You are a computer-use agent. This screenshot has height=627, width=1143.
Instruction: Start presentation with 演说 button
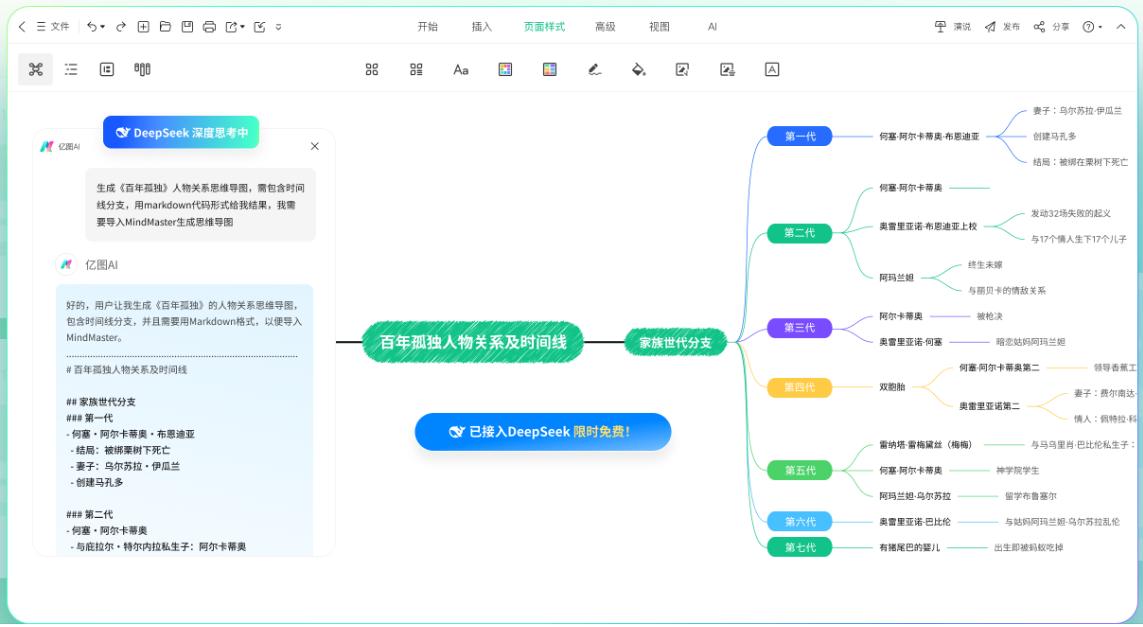pyautogui.click(x=953, y=27)
